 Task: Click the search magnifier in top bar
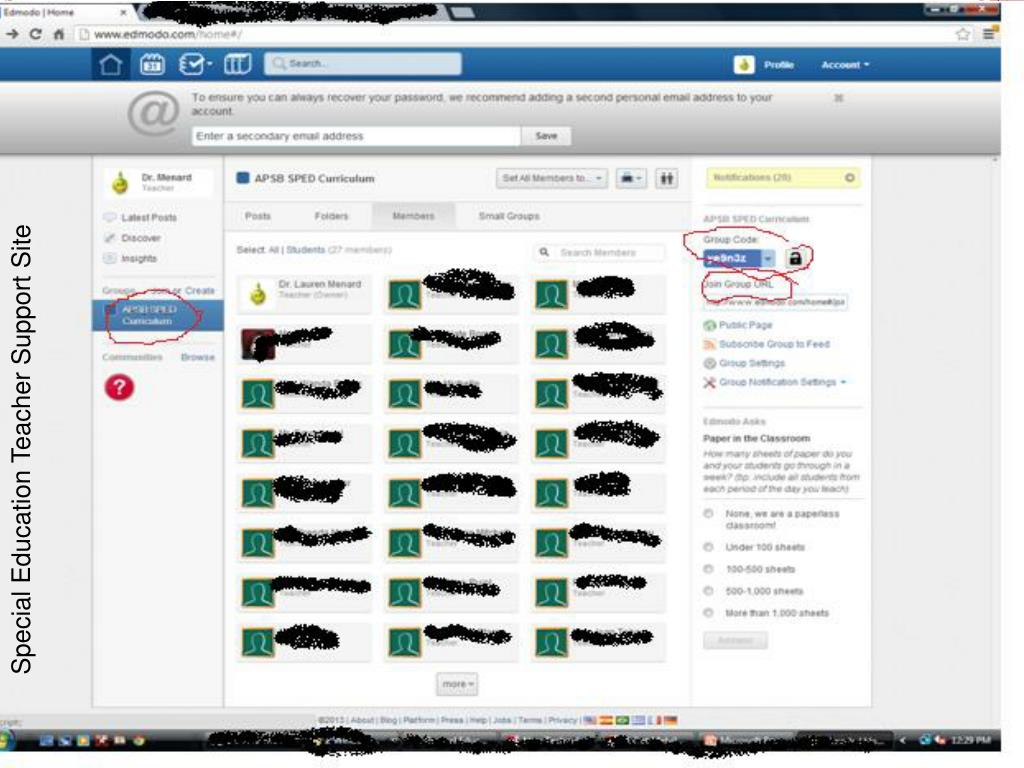[280, 63]
